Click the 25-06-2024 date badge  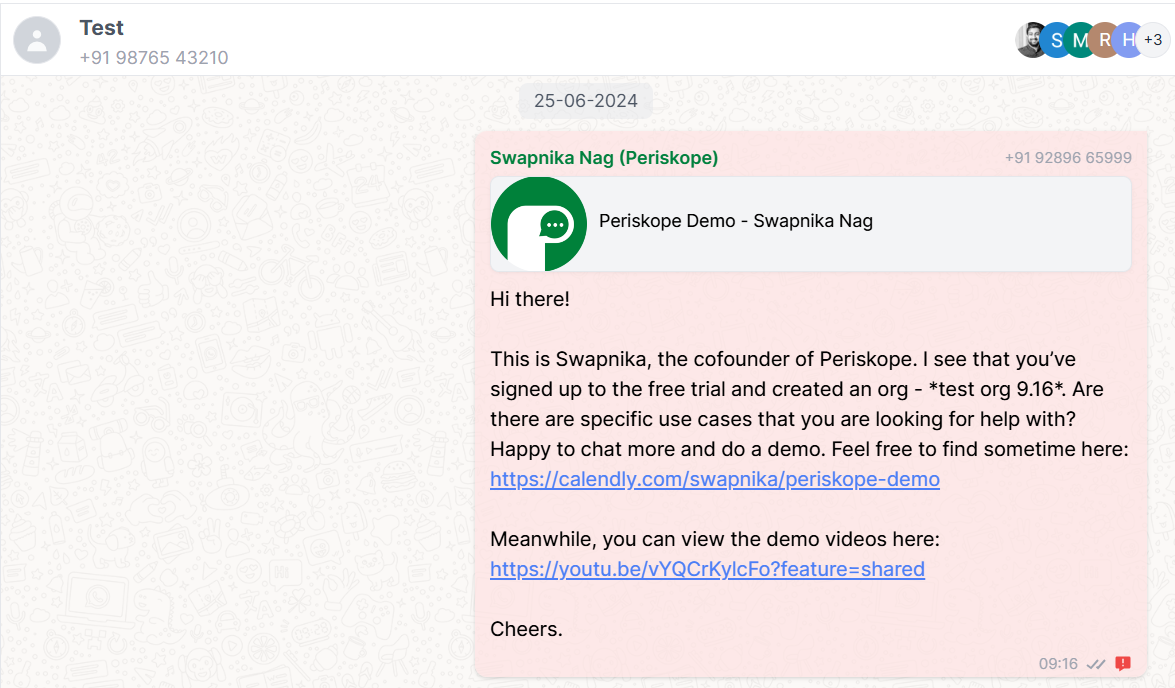point(586,100)
